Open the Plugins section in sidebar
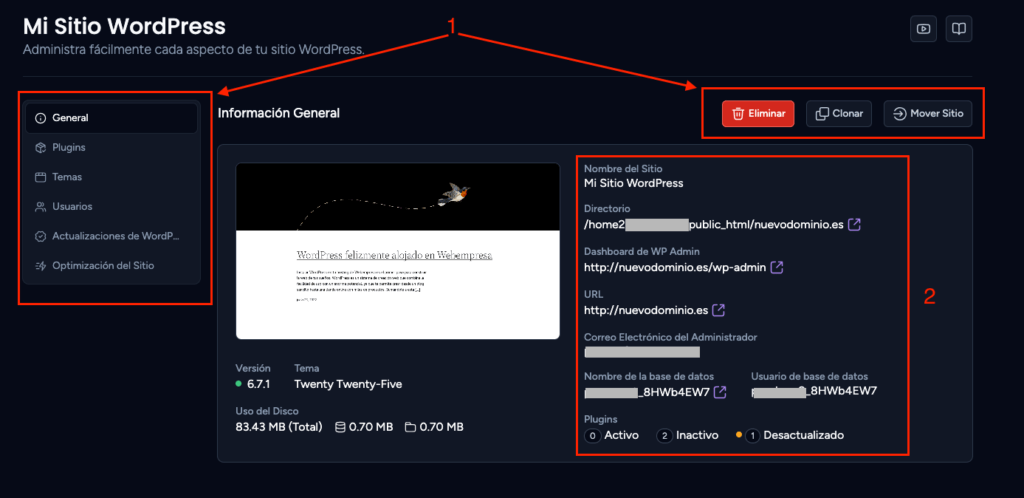This screenshot has width=1024, height=498. tap(111, 148)
